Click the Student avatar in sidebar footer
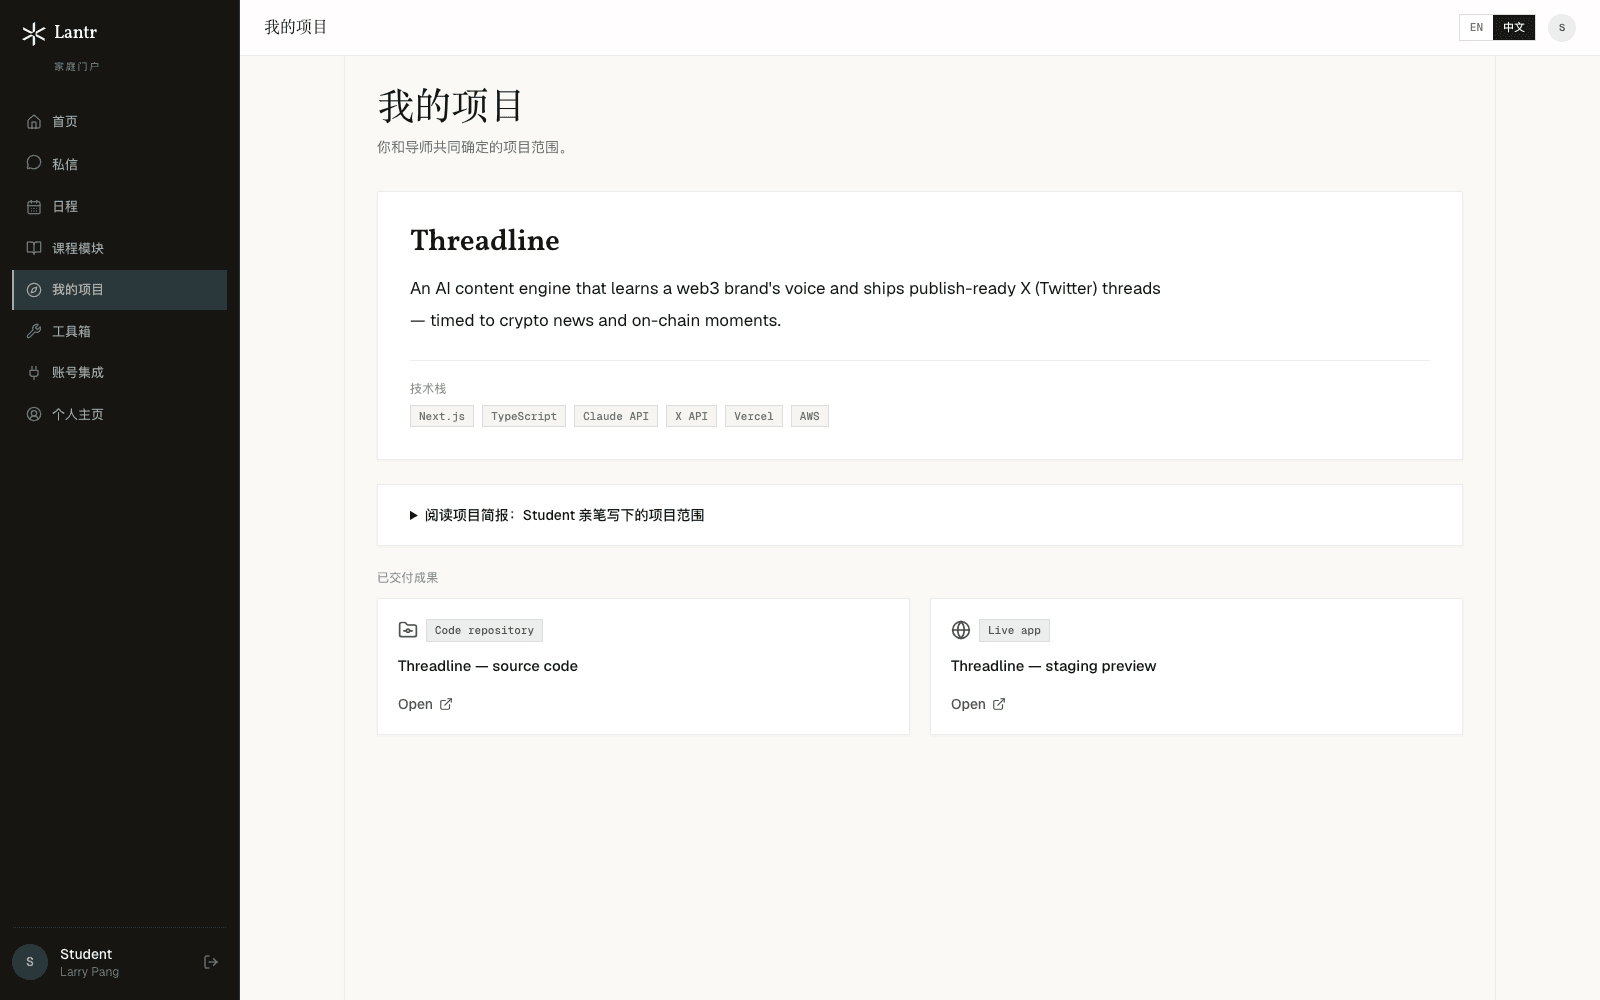 (30, 962)
